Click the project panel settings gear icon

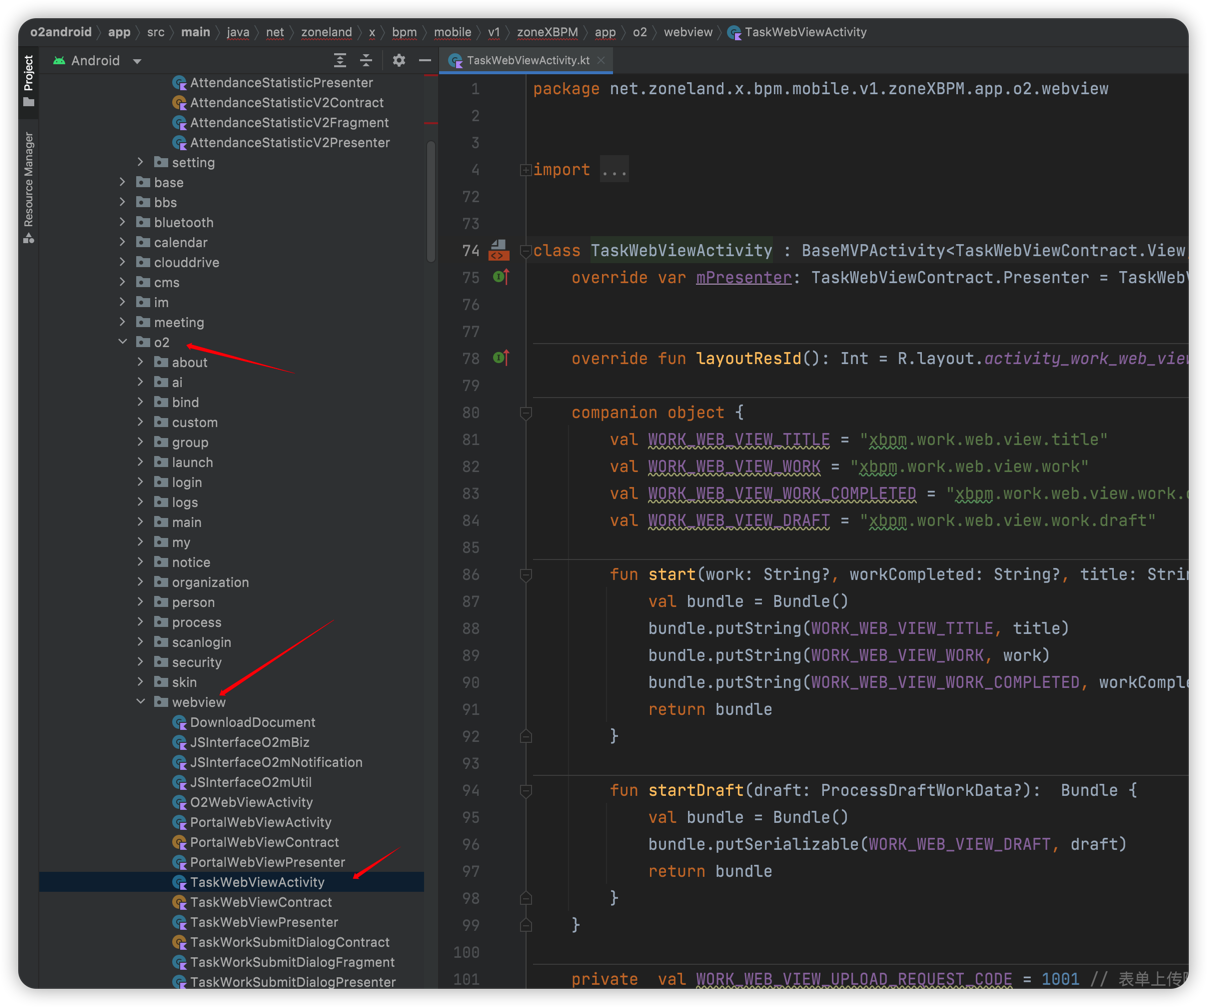click(399, 61)
